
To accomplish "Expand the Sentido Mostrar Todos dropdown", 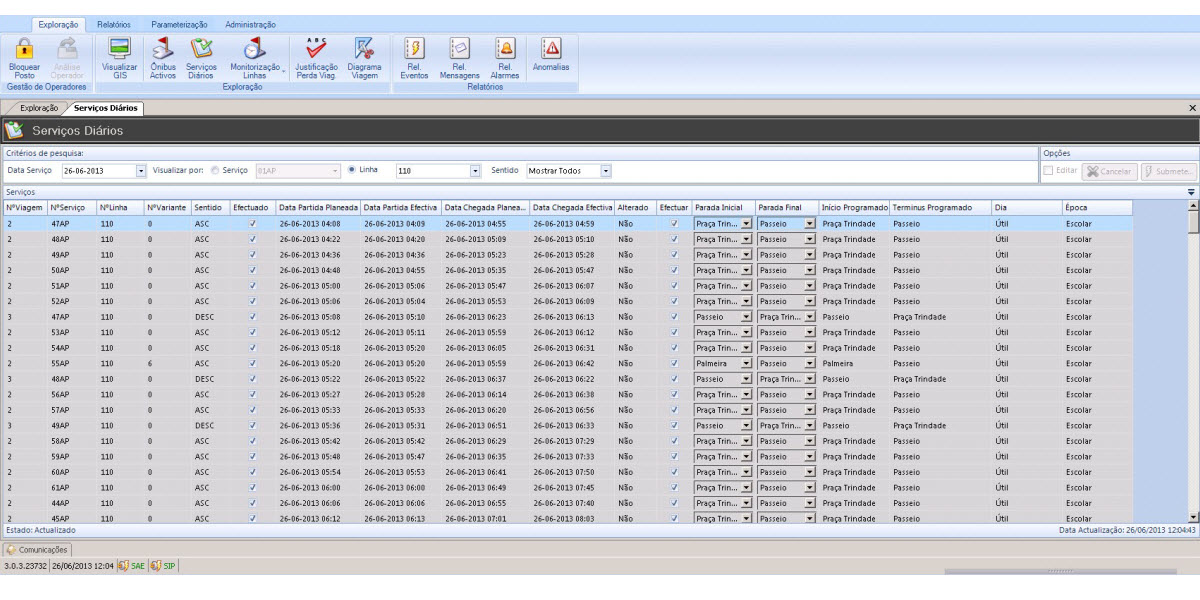I will tap(606, 172).
